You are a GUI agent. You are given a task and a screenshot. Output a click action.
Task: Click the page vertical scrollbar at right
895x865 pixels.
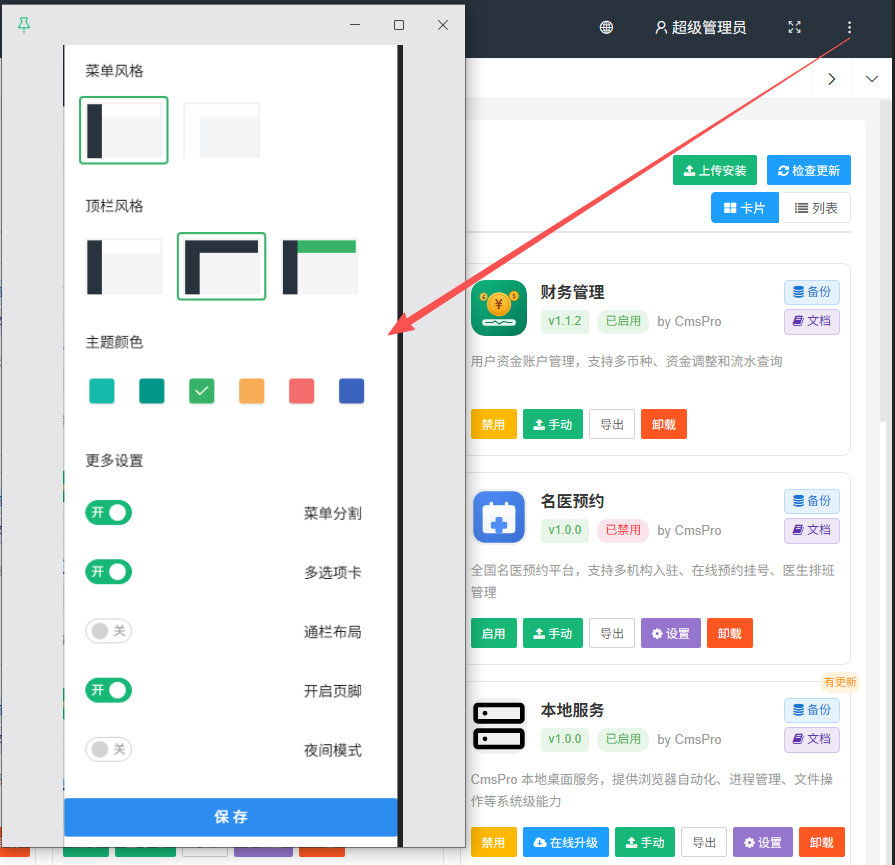[x=884, y=260]
